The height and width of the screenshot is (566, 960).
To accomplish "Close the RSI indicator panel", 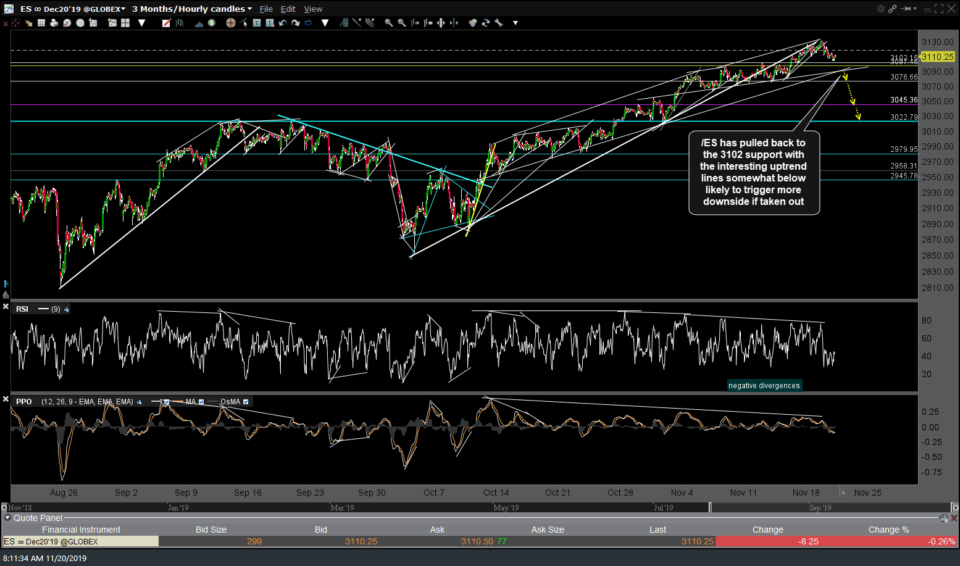I will tap(5, 306).
